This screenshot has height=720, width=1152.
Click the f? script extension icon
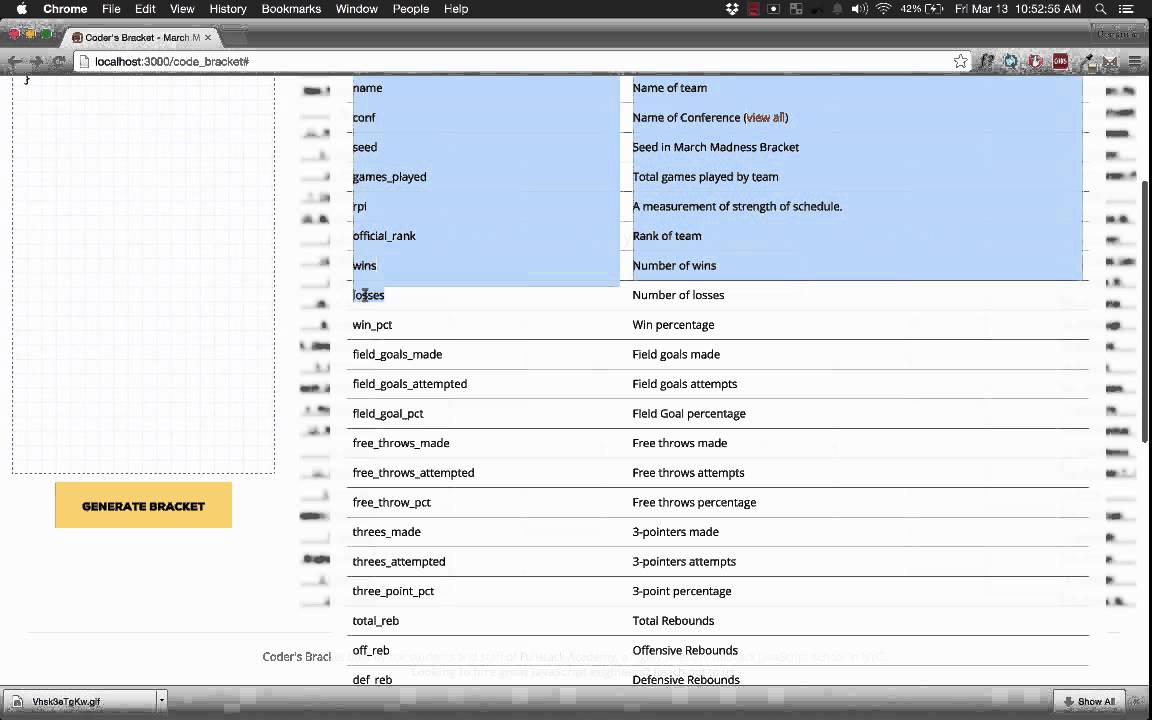point(987,62)
